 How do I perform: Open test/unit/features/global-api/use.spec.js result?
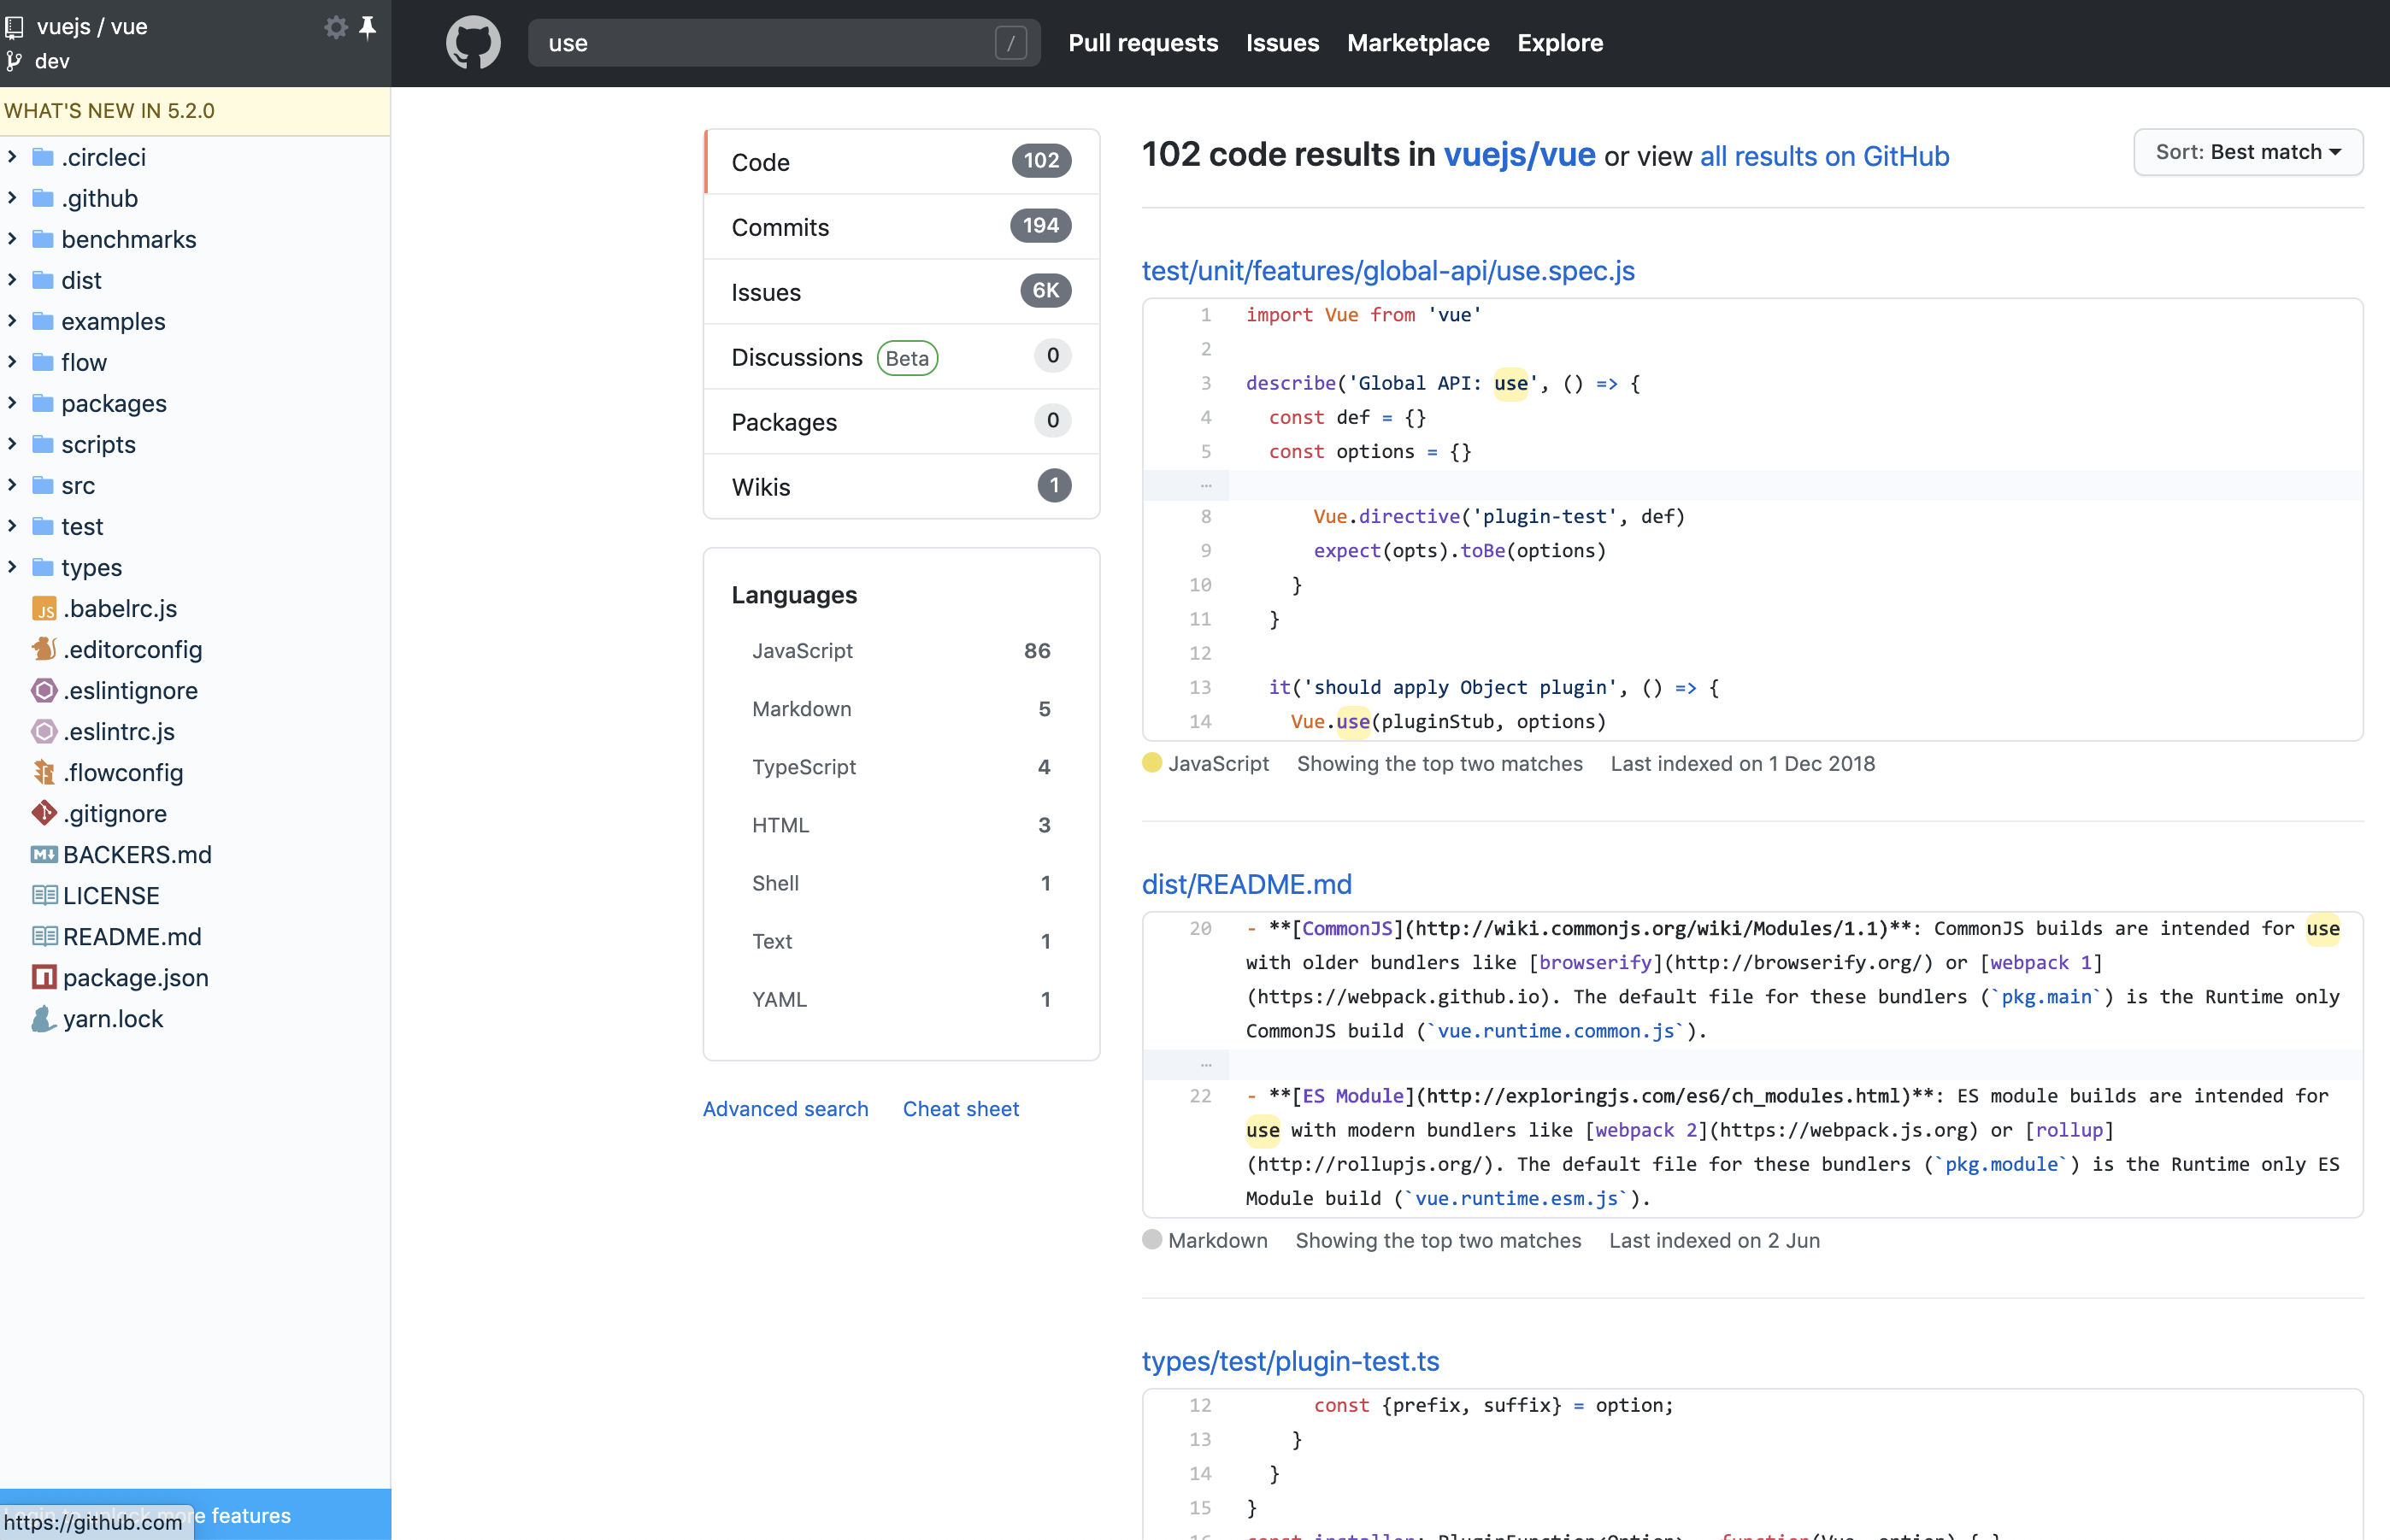pos(1388,271)
